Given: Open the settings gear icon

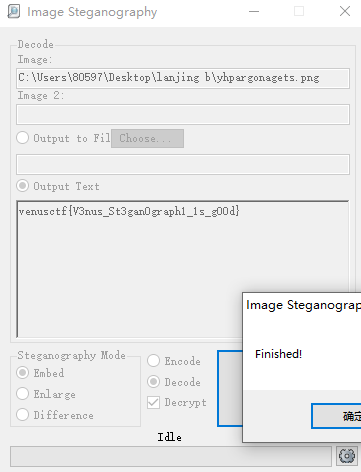Looking at the screenshot, I should pos(347,456).
